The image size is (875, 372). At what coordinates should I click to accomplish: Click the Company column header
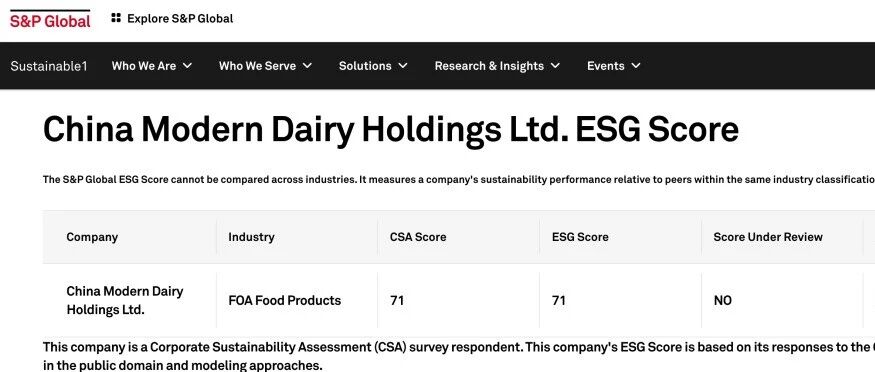92,237
